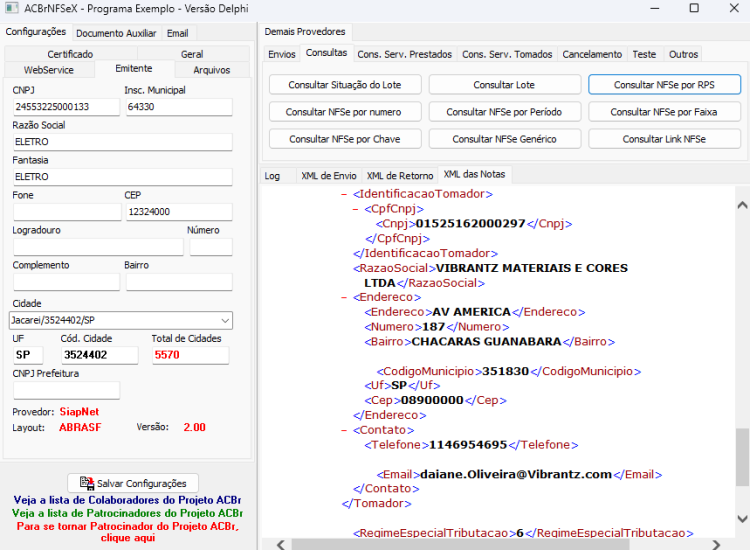Open the Patrocinadores do Projeto ACBr link

127,513
